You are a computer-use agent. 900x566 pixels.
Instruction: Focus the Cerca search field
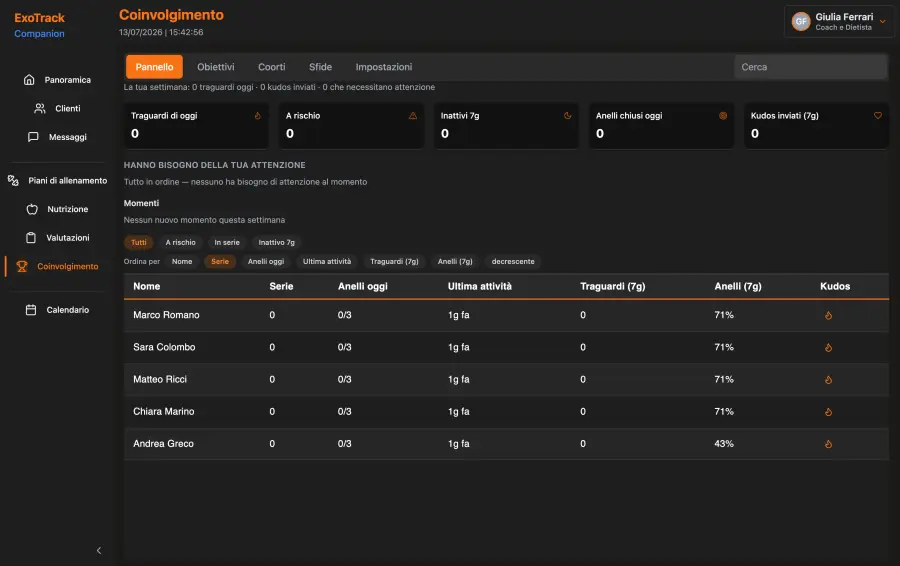point(810,67)
